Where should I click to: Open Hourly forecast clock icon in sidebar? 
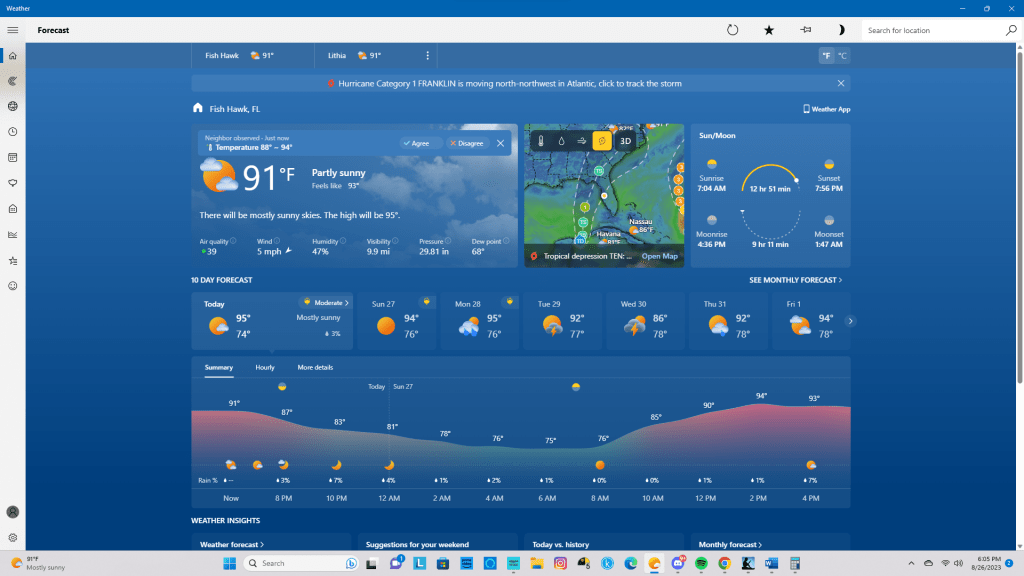pyautogui.click(x=12, y=132)
